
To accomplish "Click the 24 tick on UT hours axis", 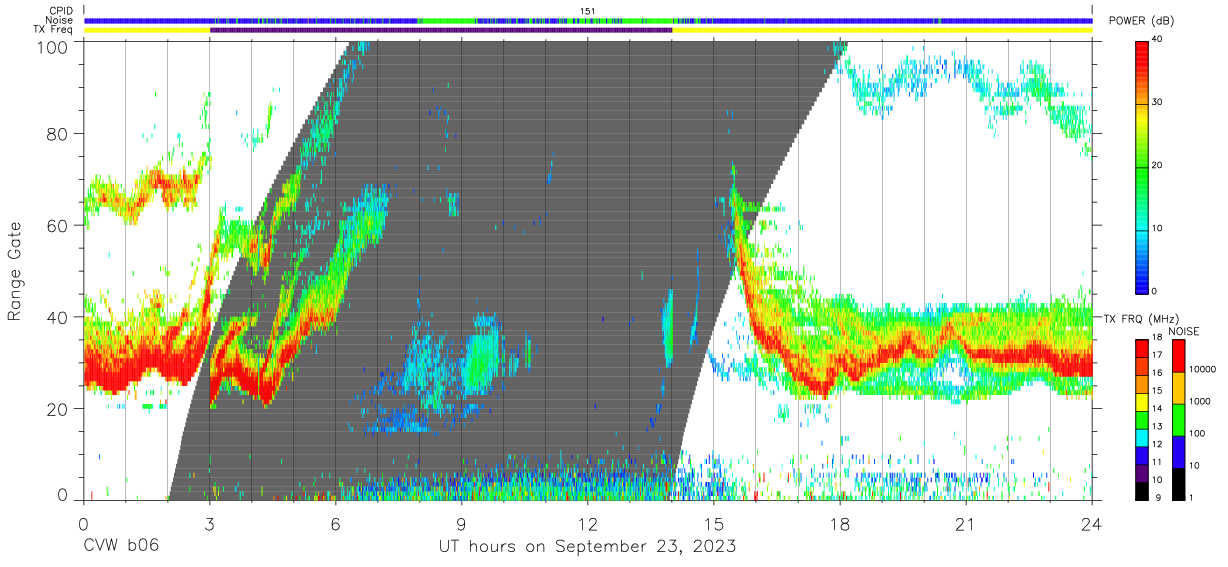I will coord(1091,523).
